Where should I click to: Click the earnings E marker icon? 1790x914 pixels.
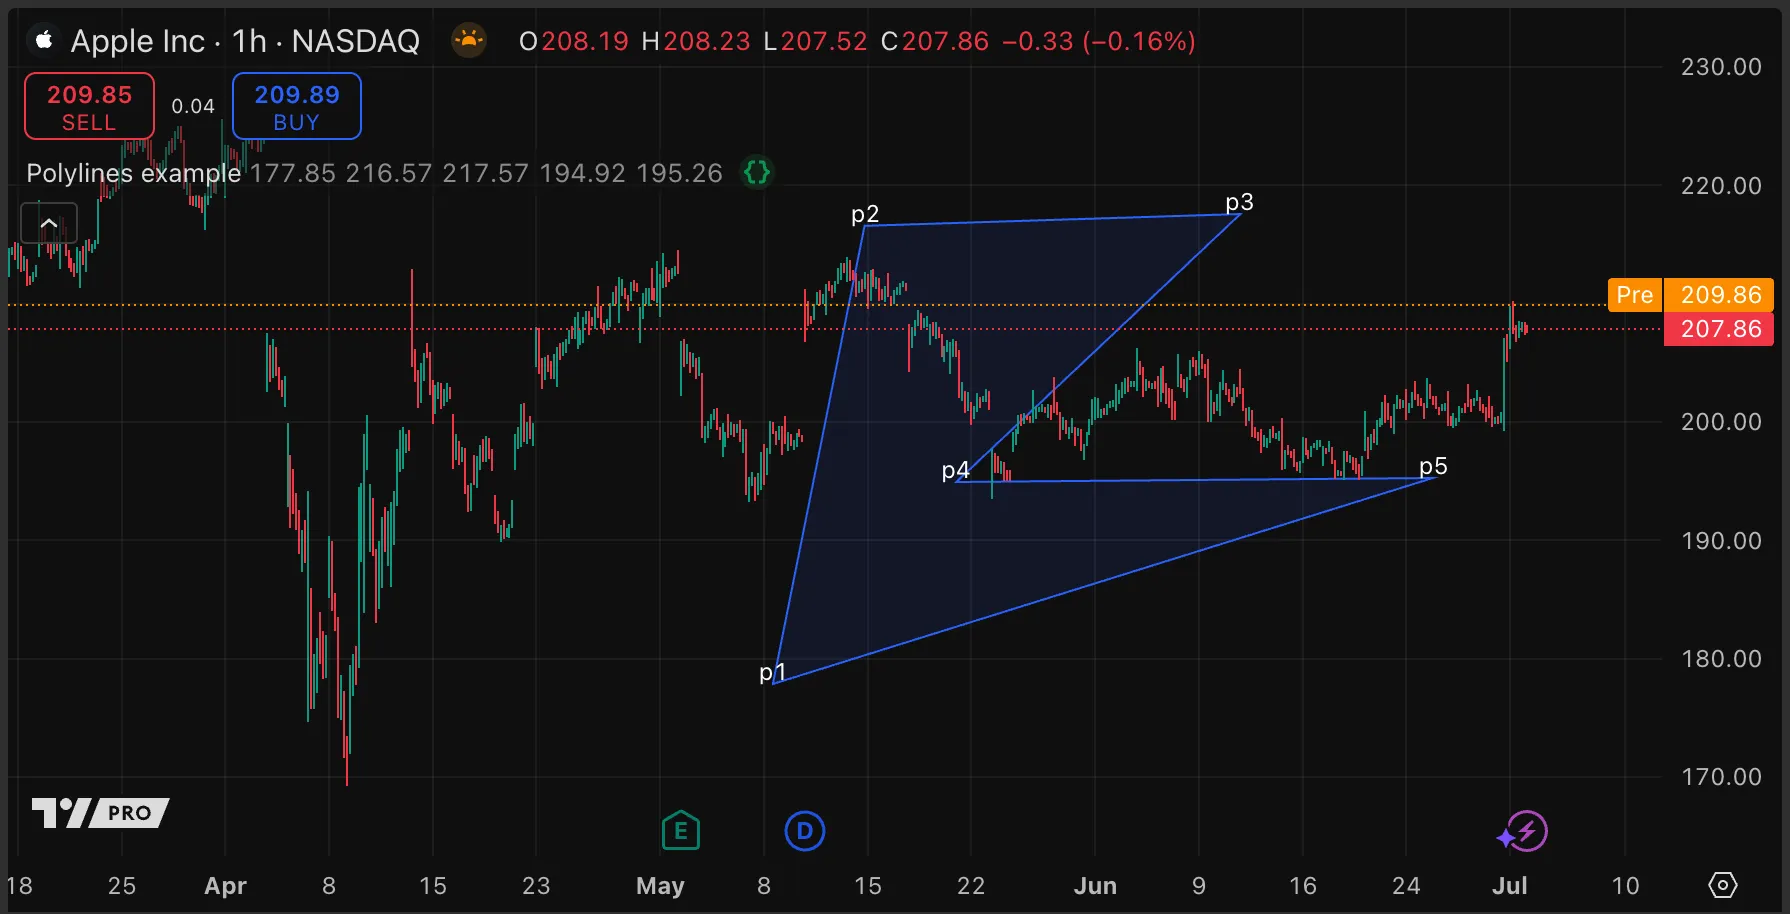pos(681,831)
